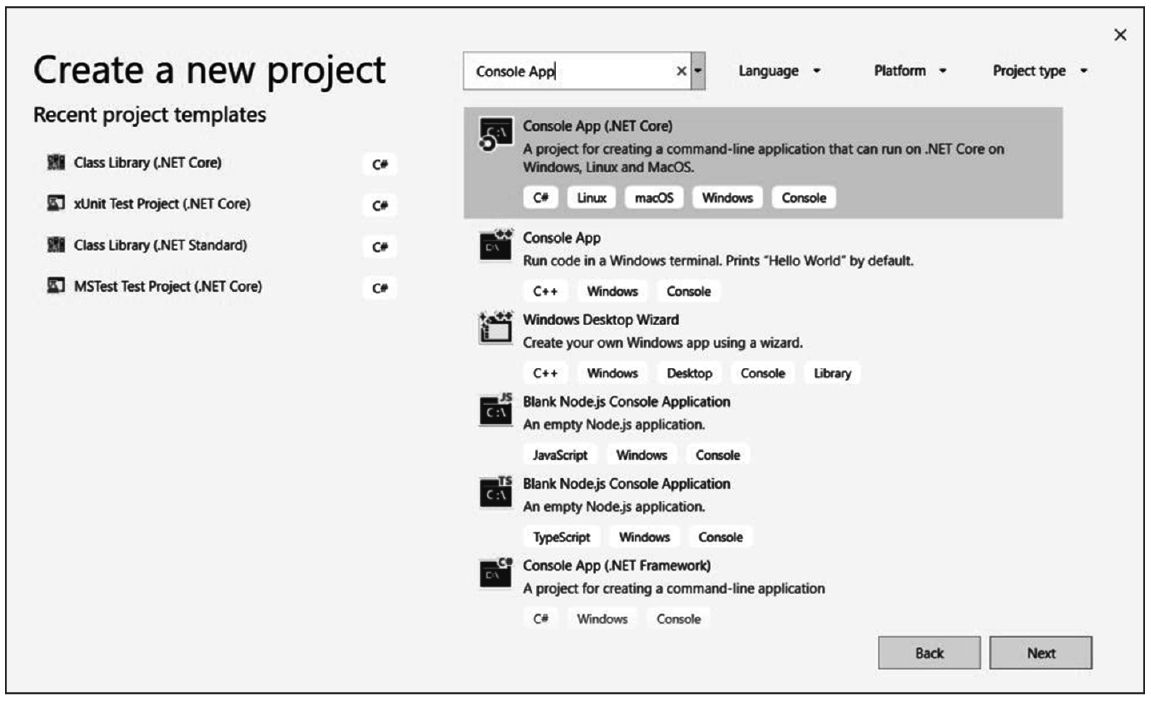Select Class Library (.NET Standard) recent template
This screenshot has width=1151, height=701.
pos(160,245)
